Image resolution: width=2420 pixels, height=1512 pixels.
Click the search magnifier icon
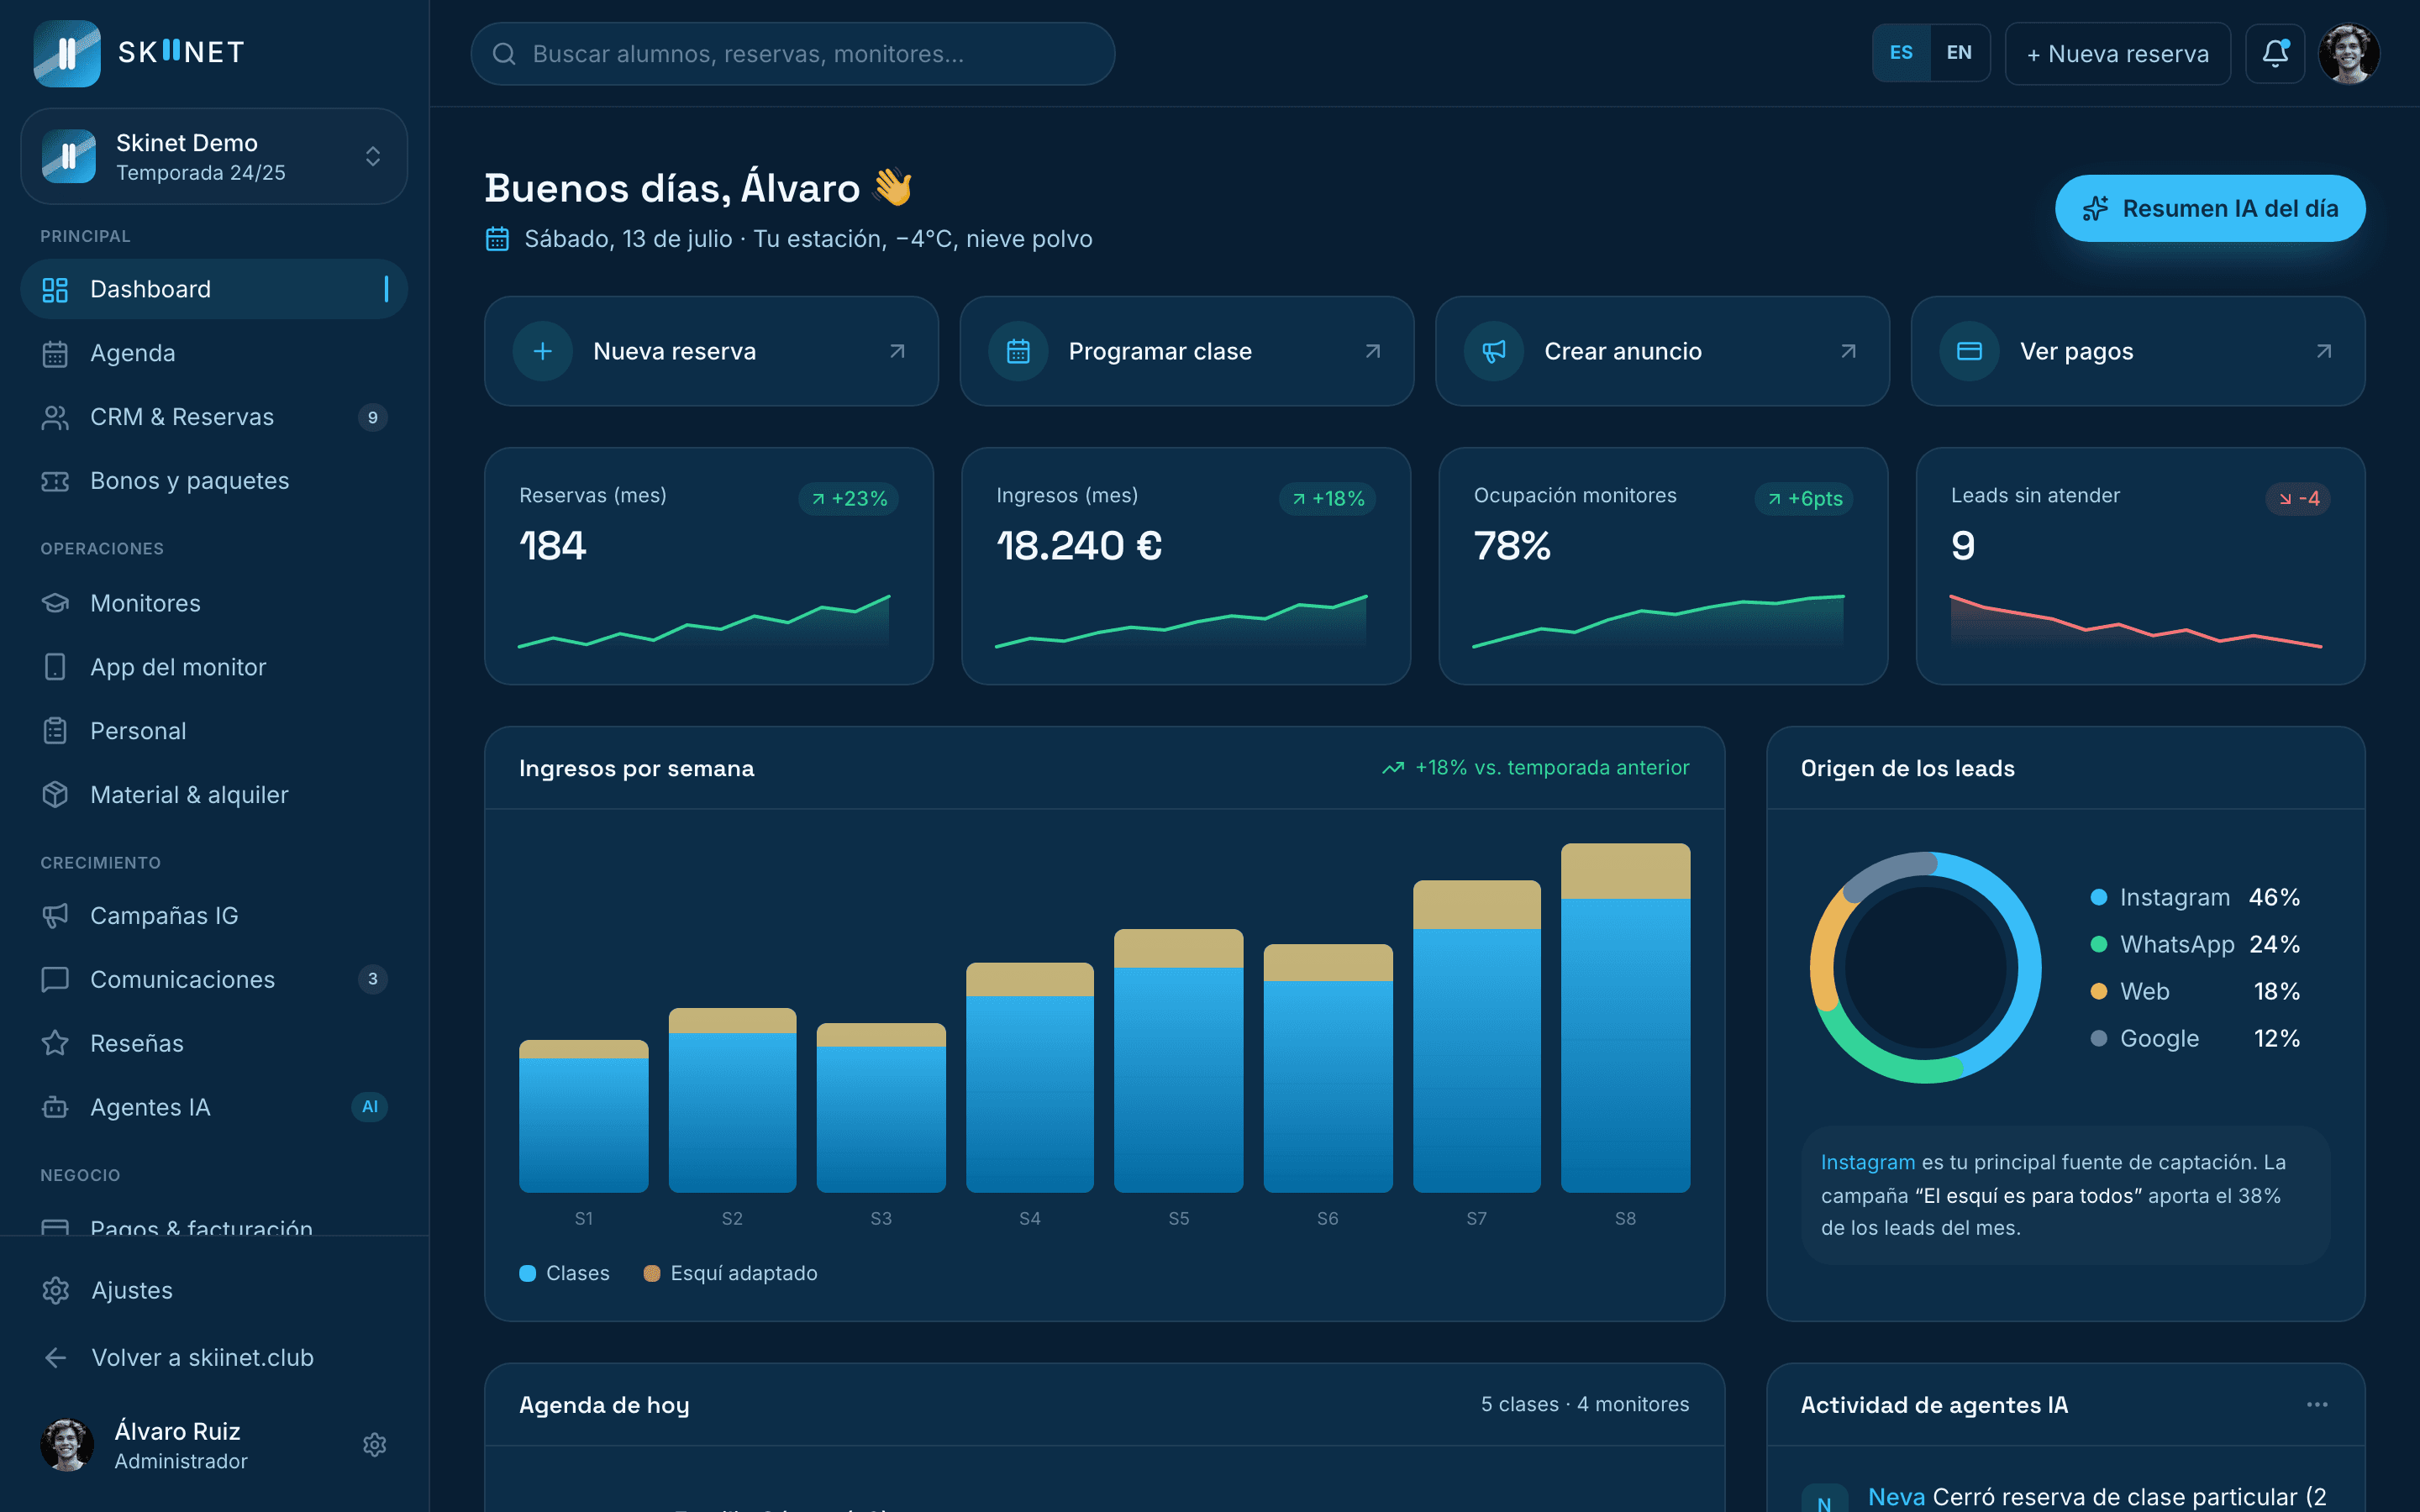pos(504,54)
